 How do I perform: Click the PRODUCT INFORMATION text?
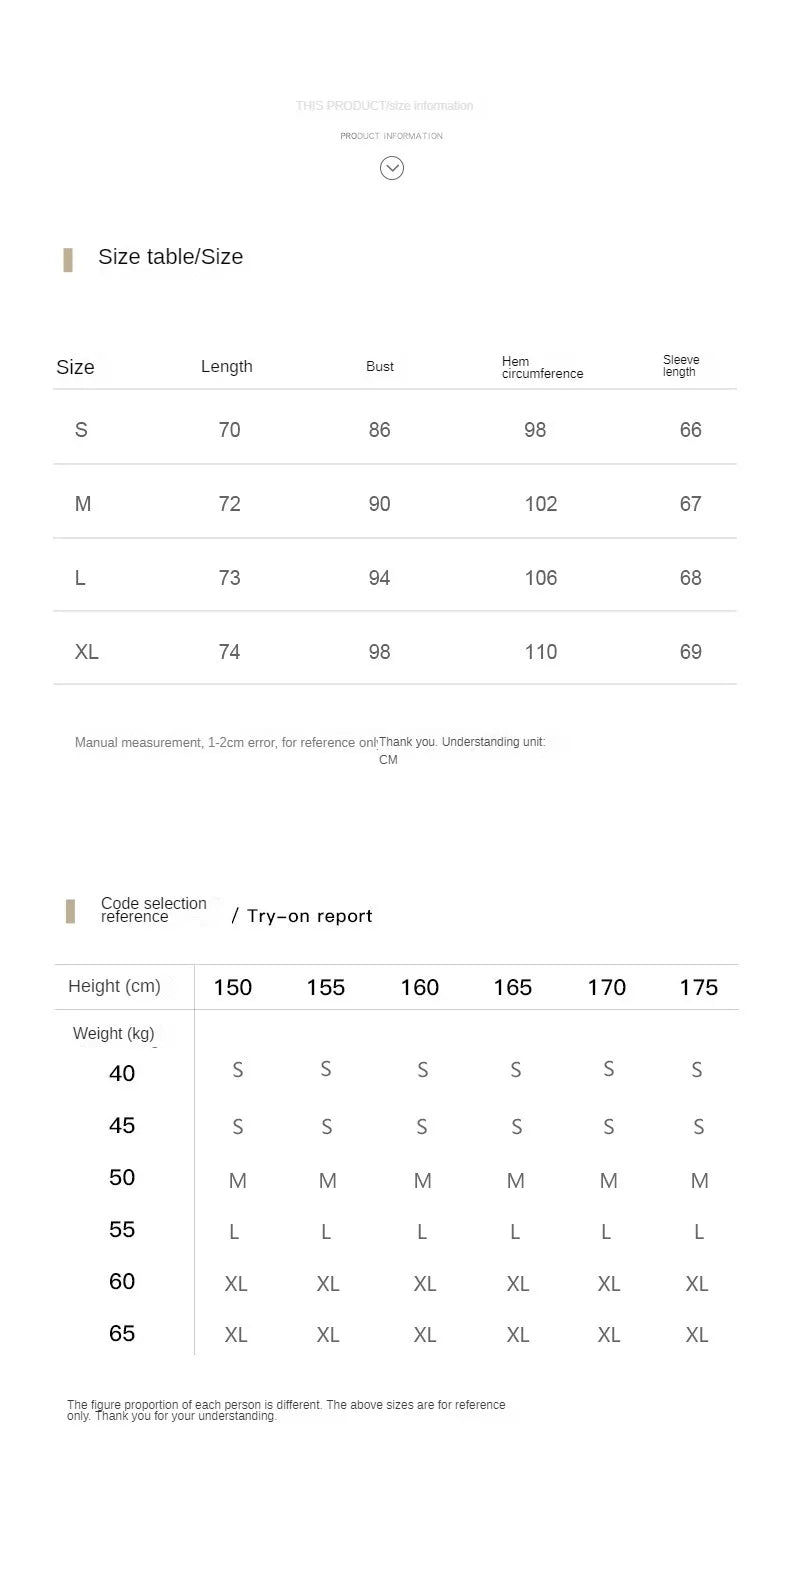(392, 136)
